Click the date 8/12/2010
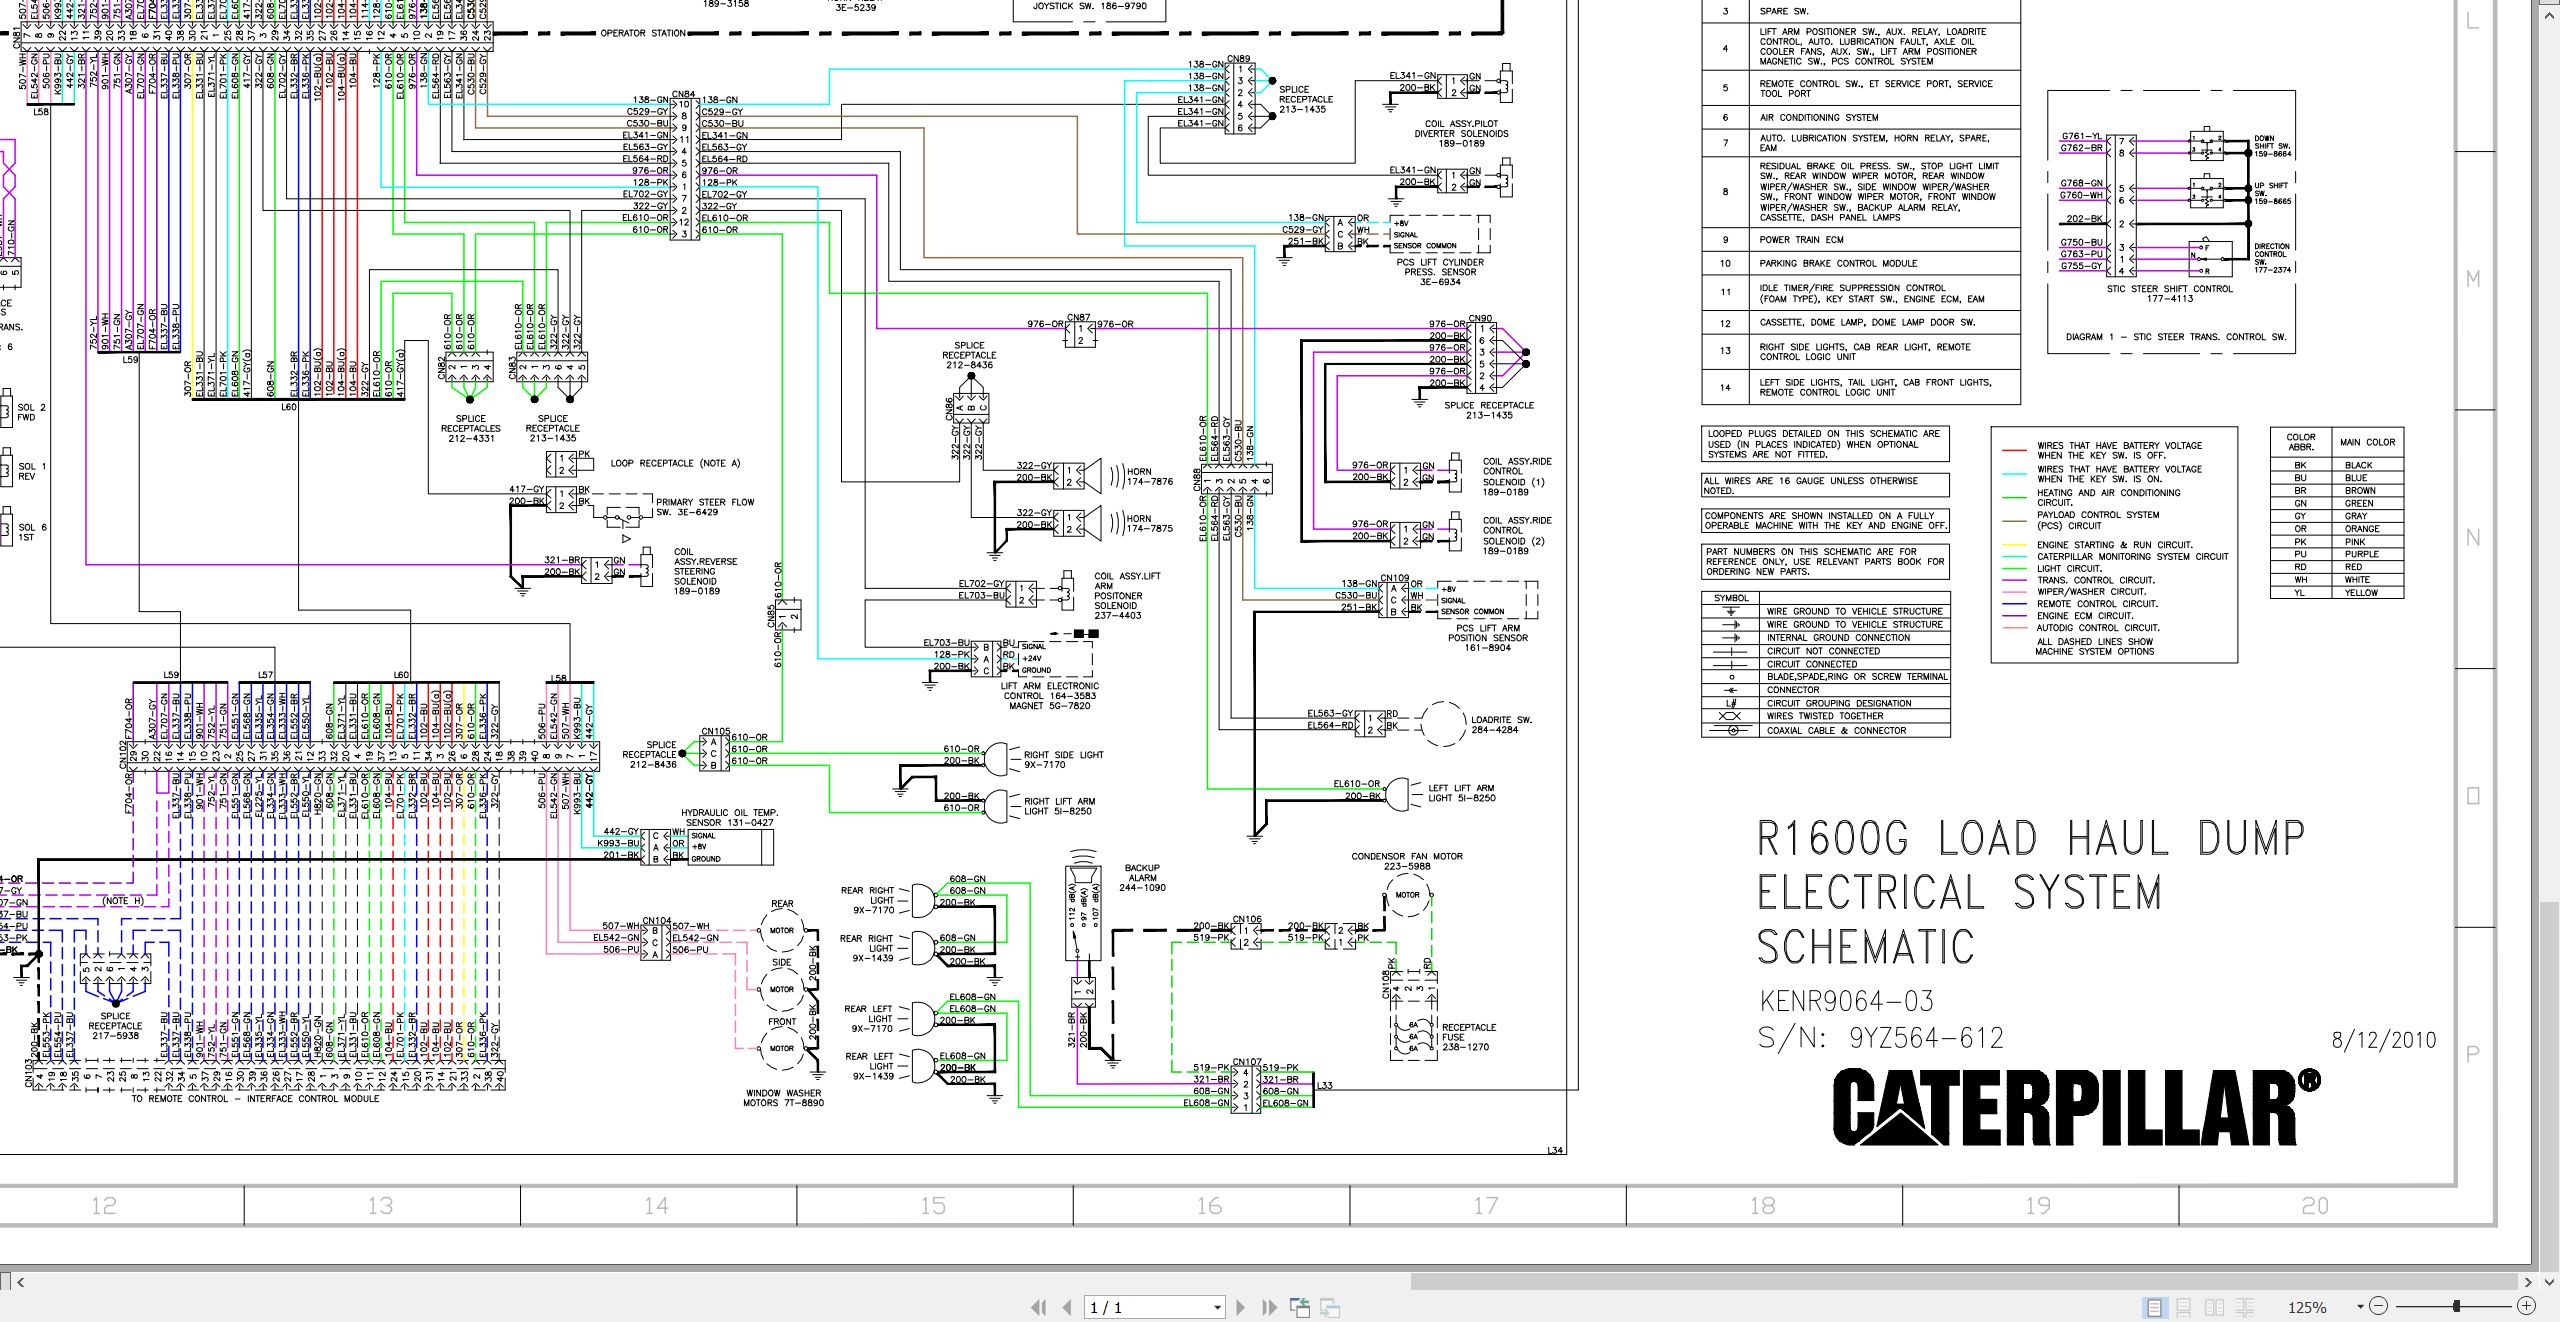 pos(2384,1040)
